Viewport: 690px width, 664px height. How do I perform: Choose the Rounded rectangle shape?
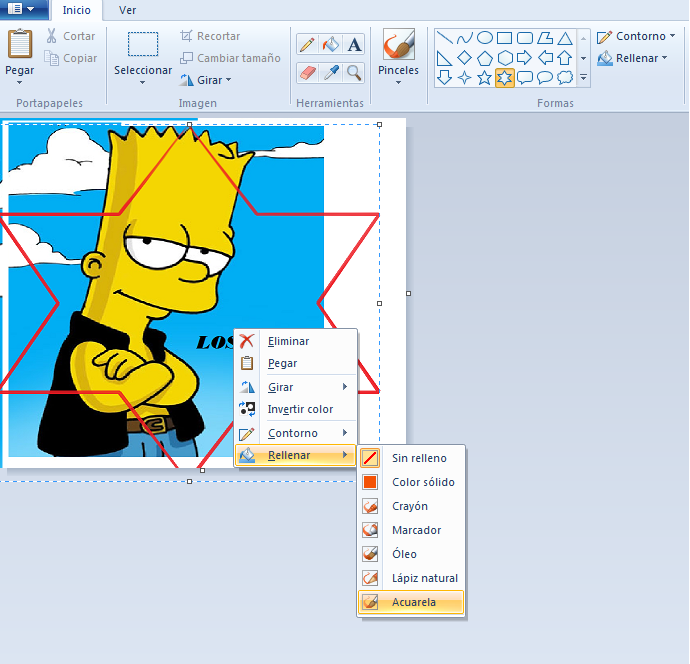pyautogui.click(x=525, y=38)
